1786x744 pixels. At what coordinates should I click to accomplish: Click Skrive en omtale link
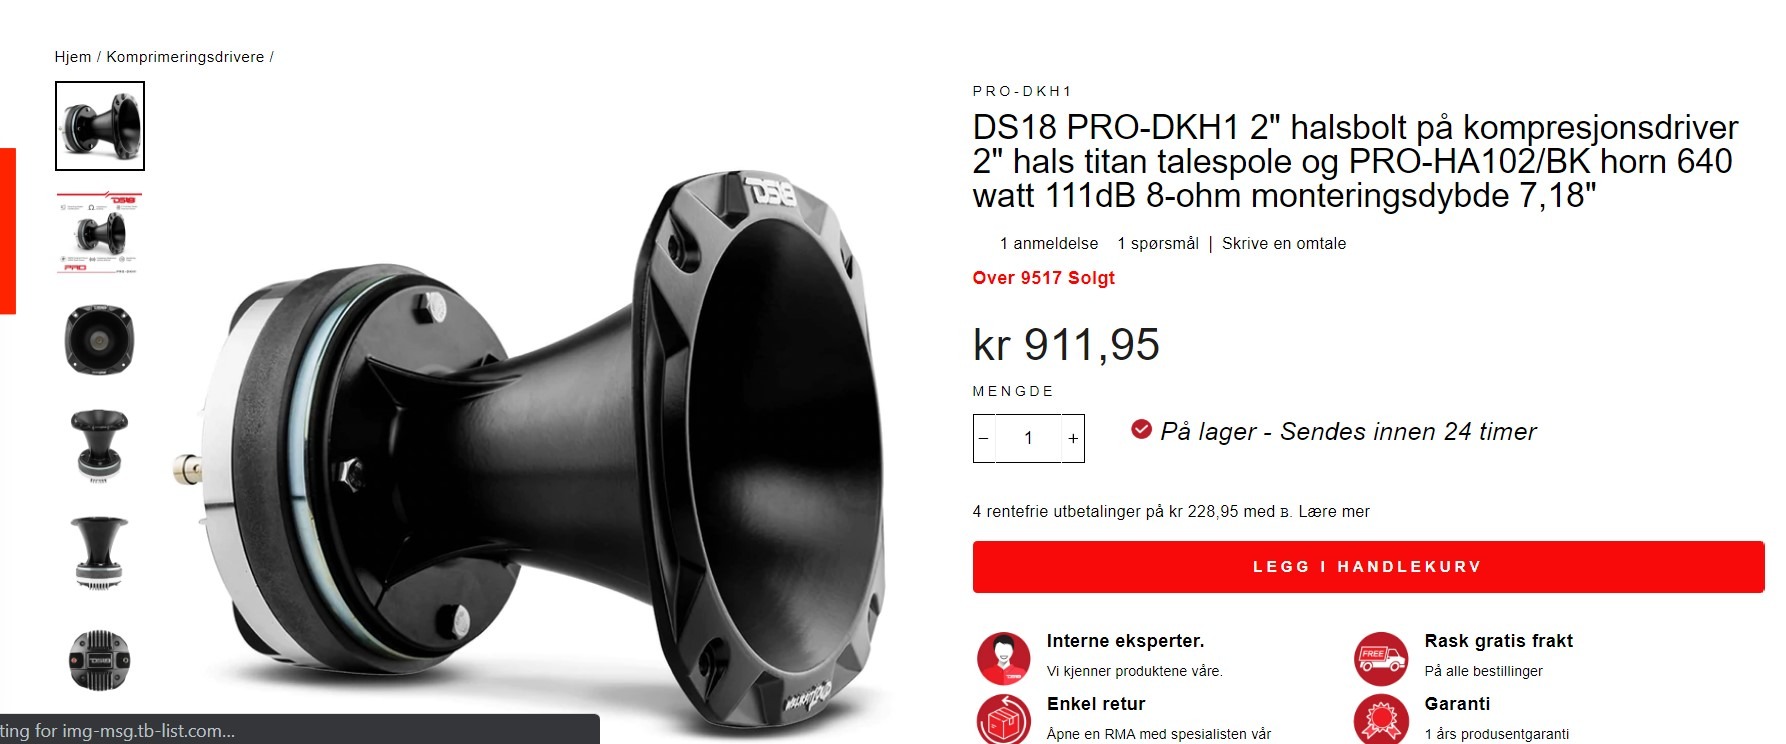(1284, 244)
